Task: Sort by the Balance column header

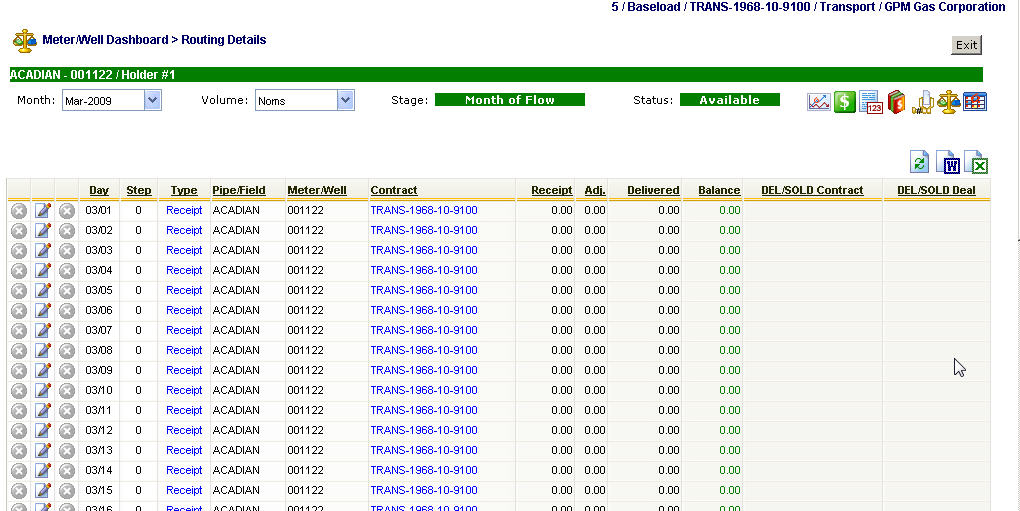Action: (x=718, y=190)
